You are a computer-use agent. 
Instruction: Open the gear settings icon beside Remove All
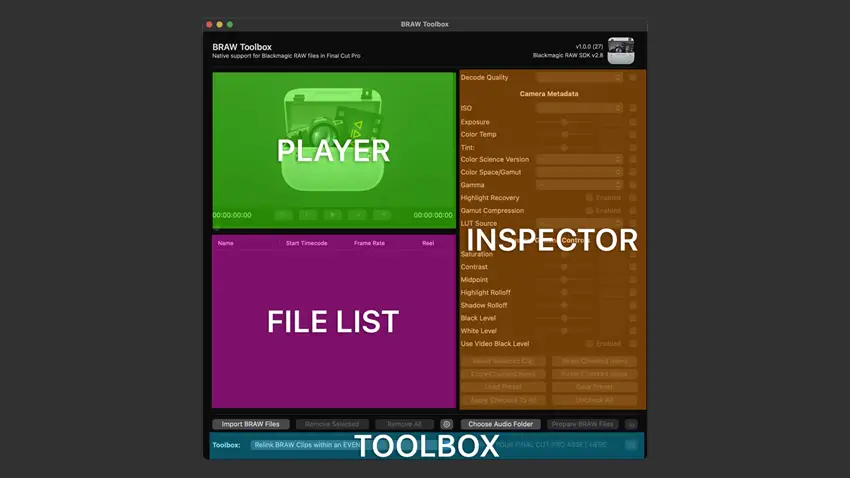click(x=446, y=424)
